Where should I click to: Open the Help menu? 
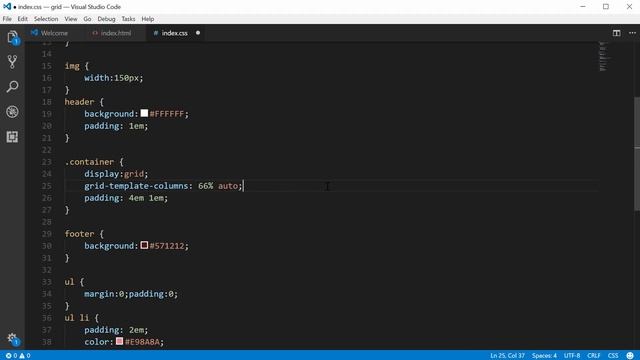click(x=147, y=19)
